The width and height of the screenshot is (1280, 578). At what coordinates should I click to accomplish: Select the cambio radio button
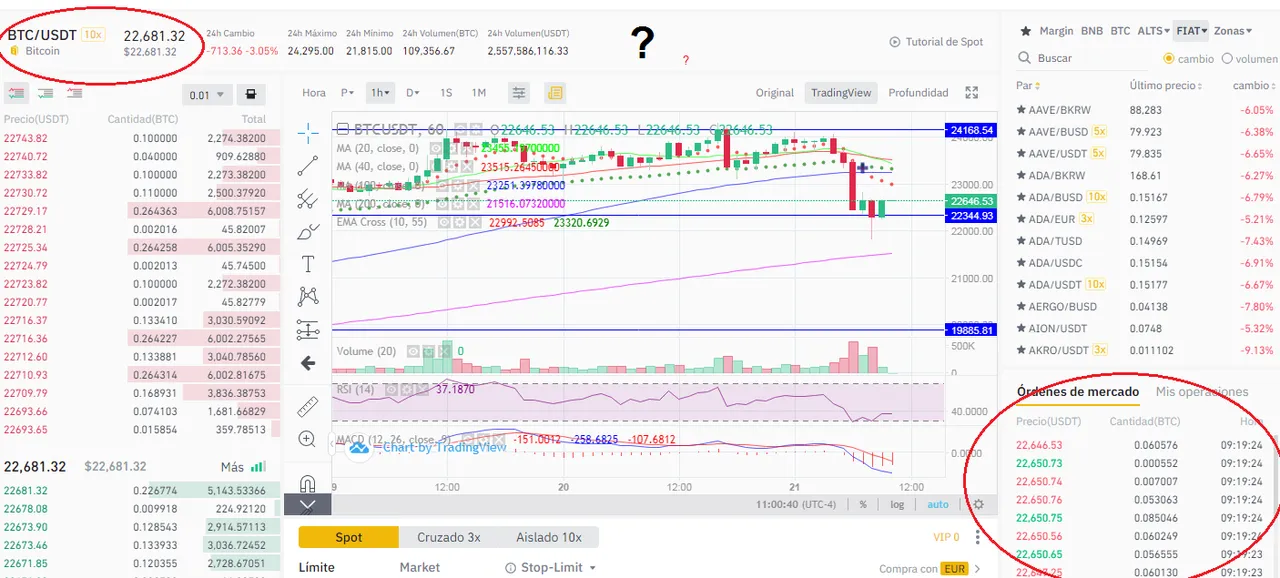[1169, 59]
